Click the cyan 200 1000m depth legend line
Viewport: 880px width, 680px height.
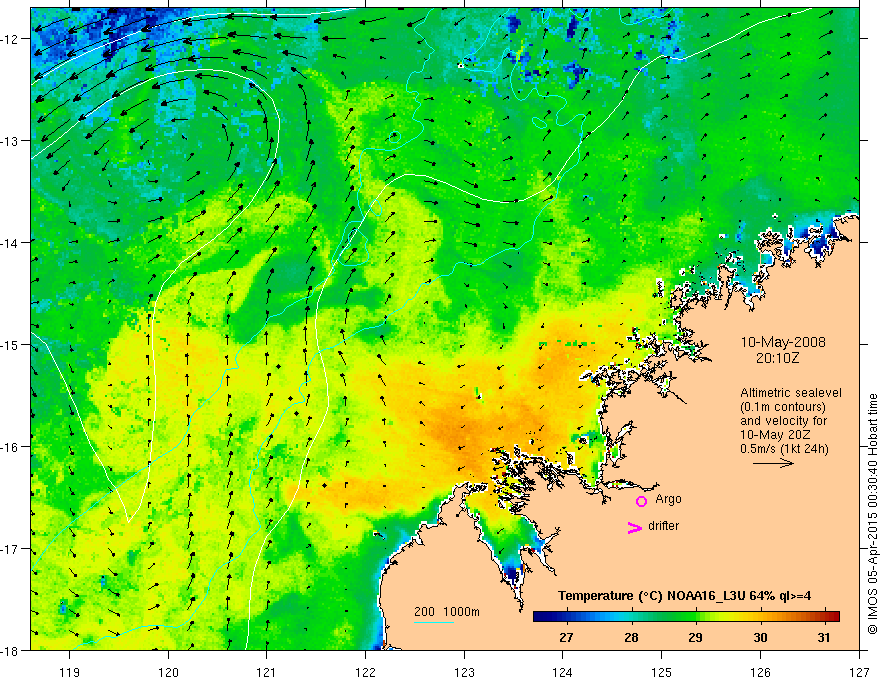434,622
